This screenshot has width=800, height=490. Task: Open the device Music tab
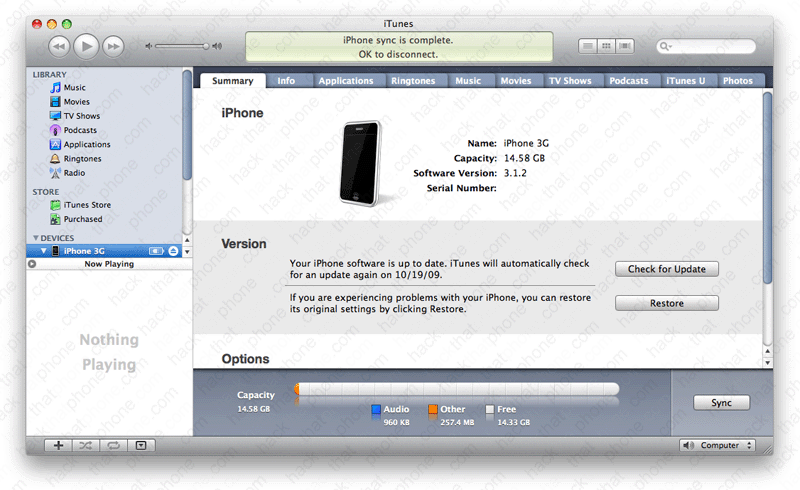468,81
